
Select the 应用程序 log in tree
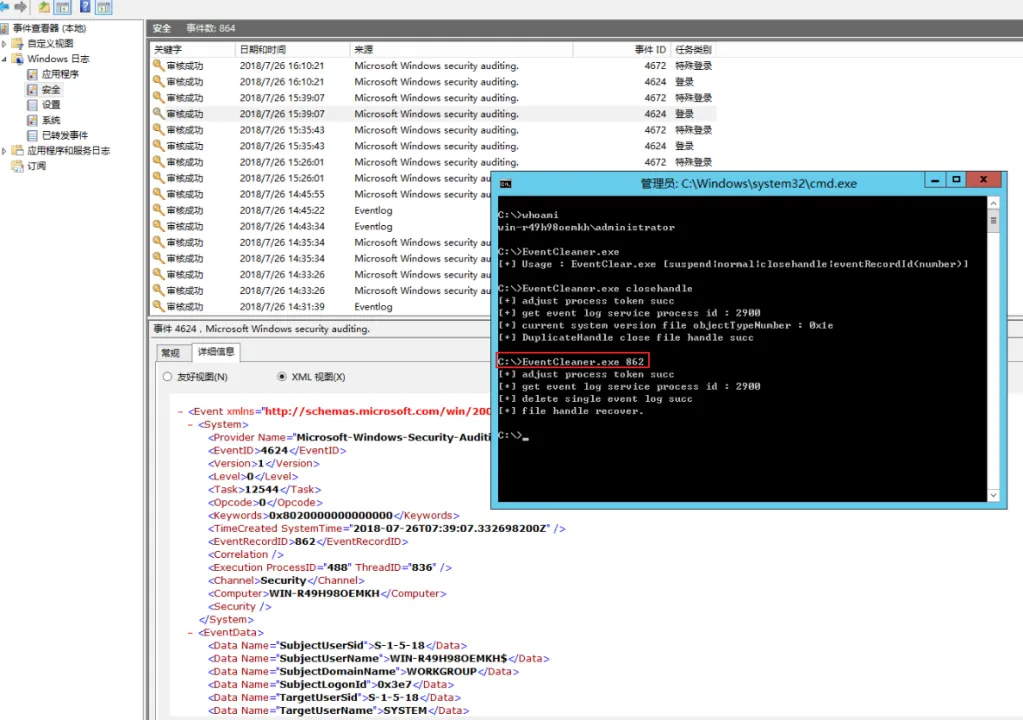[x=60, y=74]
